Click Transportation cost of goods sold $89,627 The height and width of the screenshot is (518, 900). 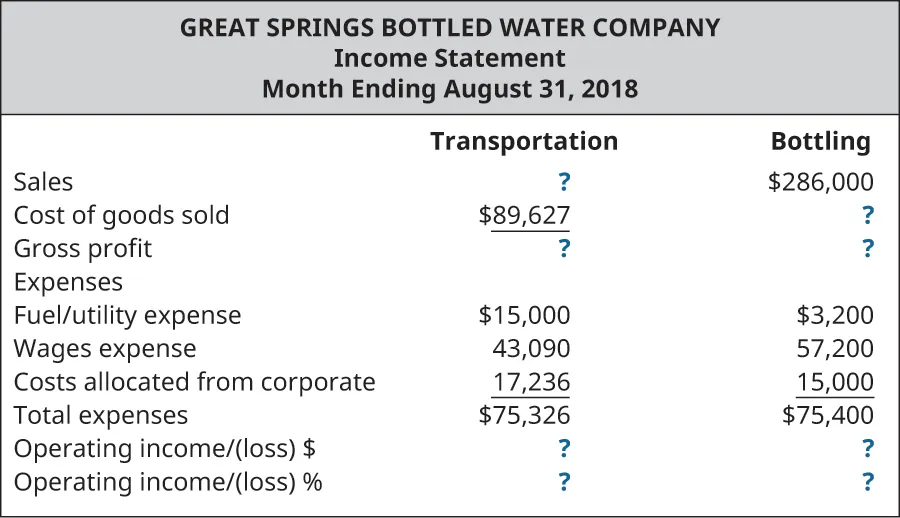(525, 215)
